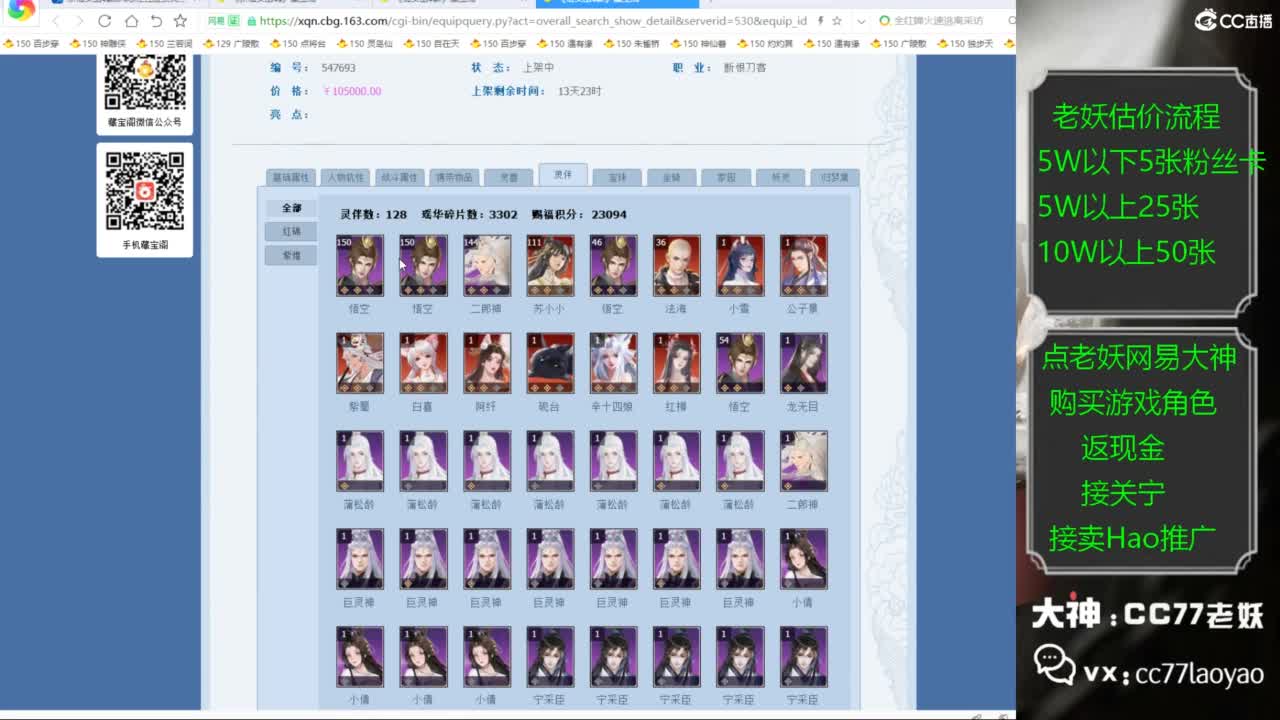
Task: Switch to the 人物抗性 tab
Action: coord(346,177)
